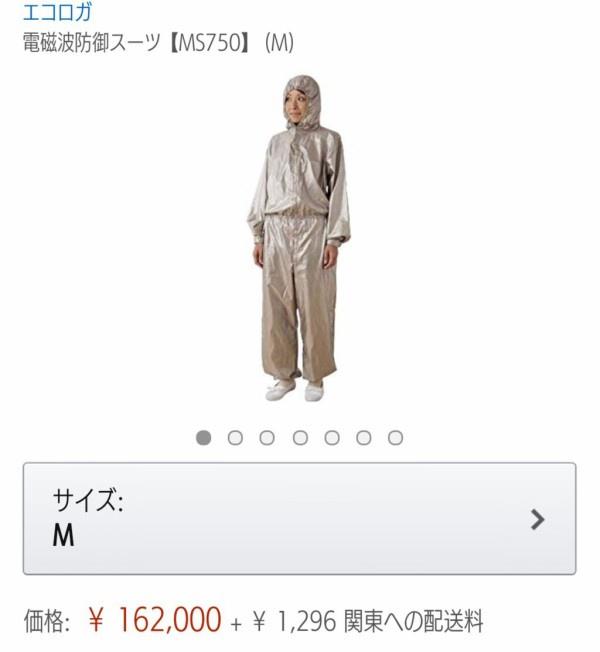600x652 pixels.
Task: Tap the model's hooded head in photo
Action: [302, 102]
